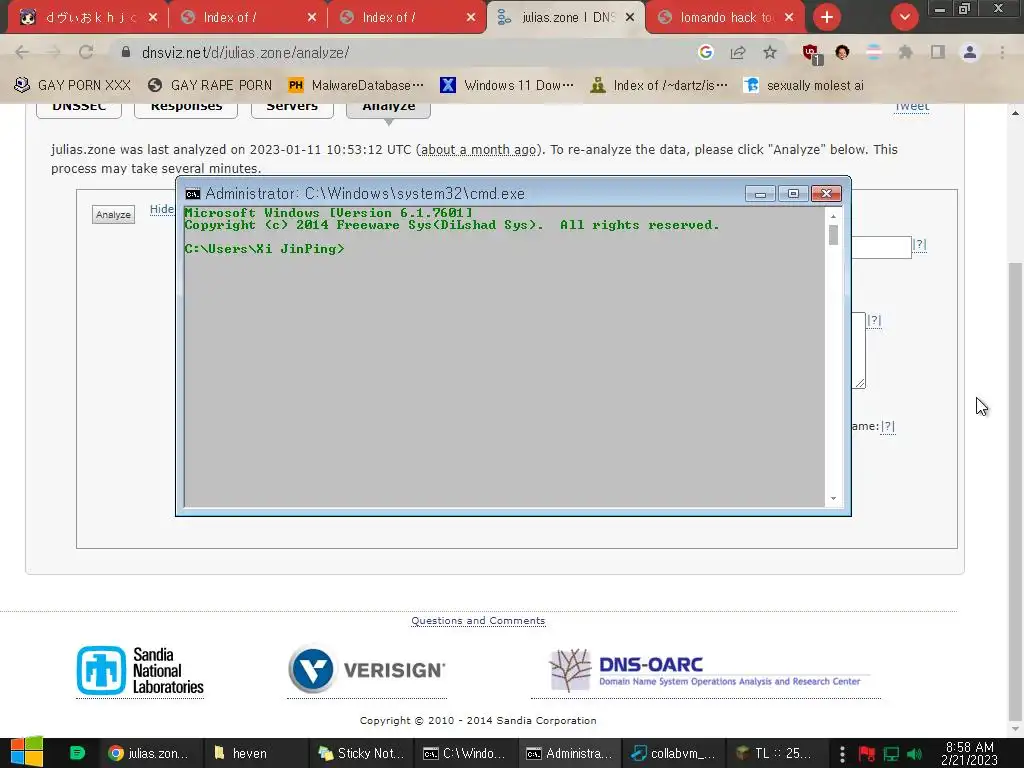The width and height of the screenshot is (1024, 768).
Task: Open Chrome three-dot menu
Action: coord(1002,52)
